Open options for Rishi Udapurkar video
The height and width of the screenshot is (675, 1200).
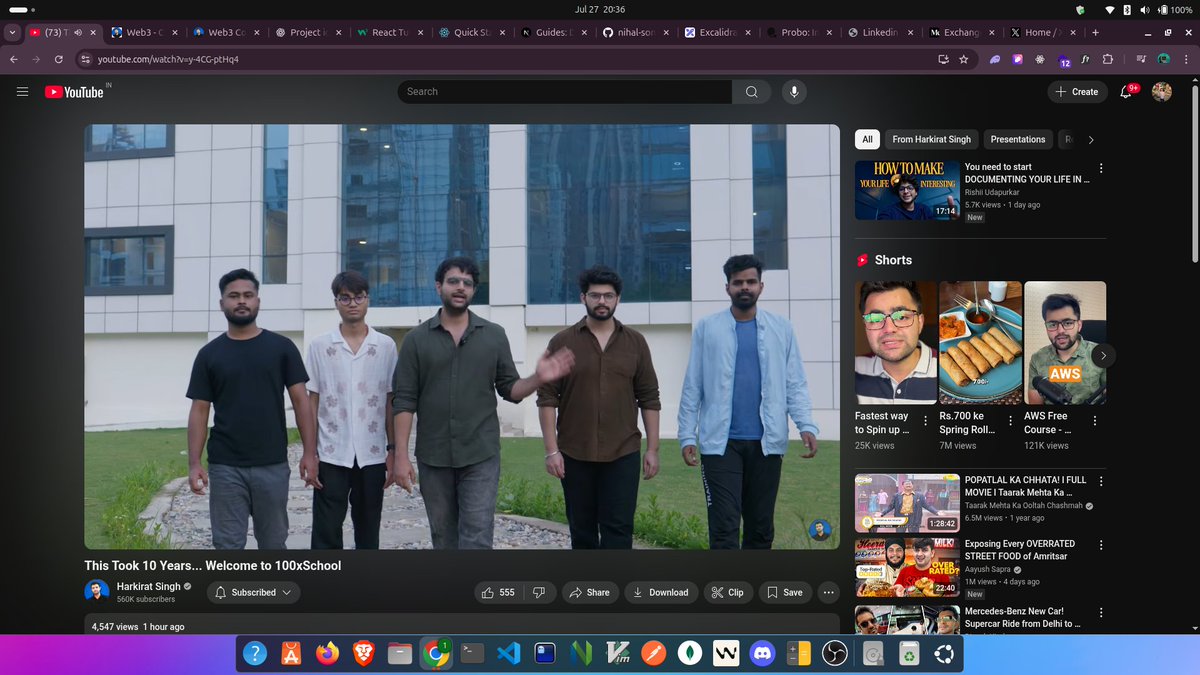[1101, 168]
